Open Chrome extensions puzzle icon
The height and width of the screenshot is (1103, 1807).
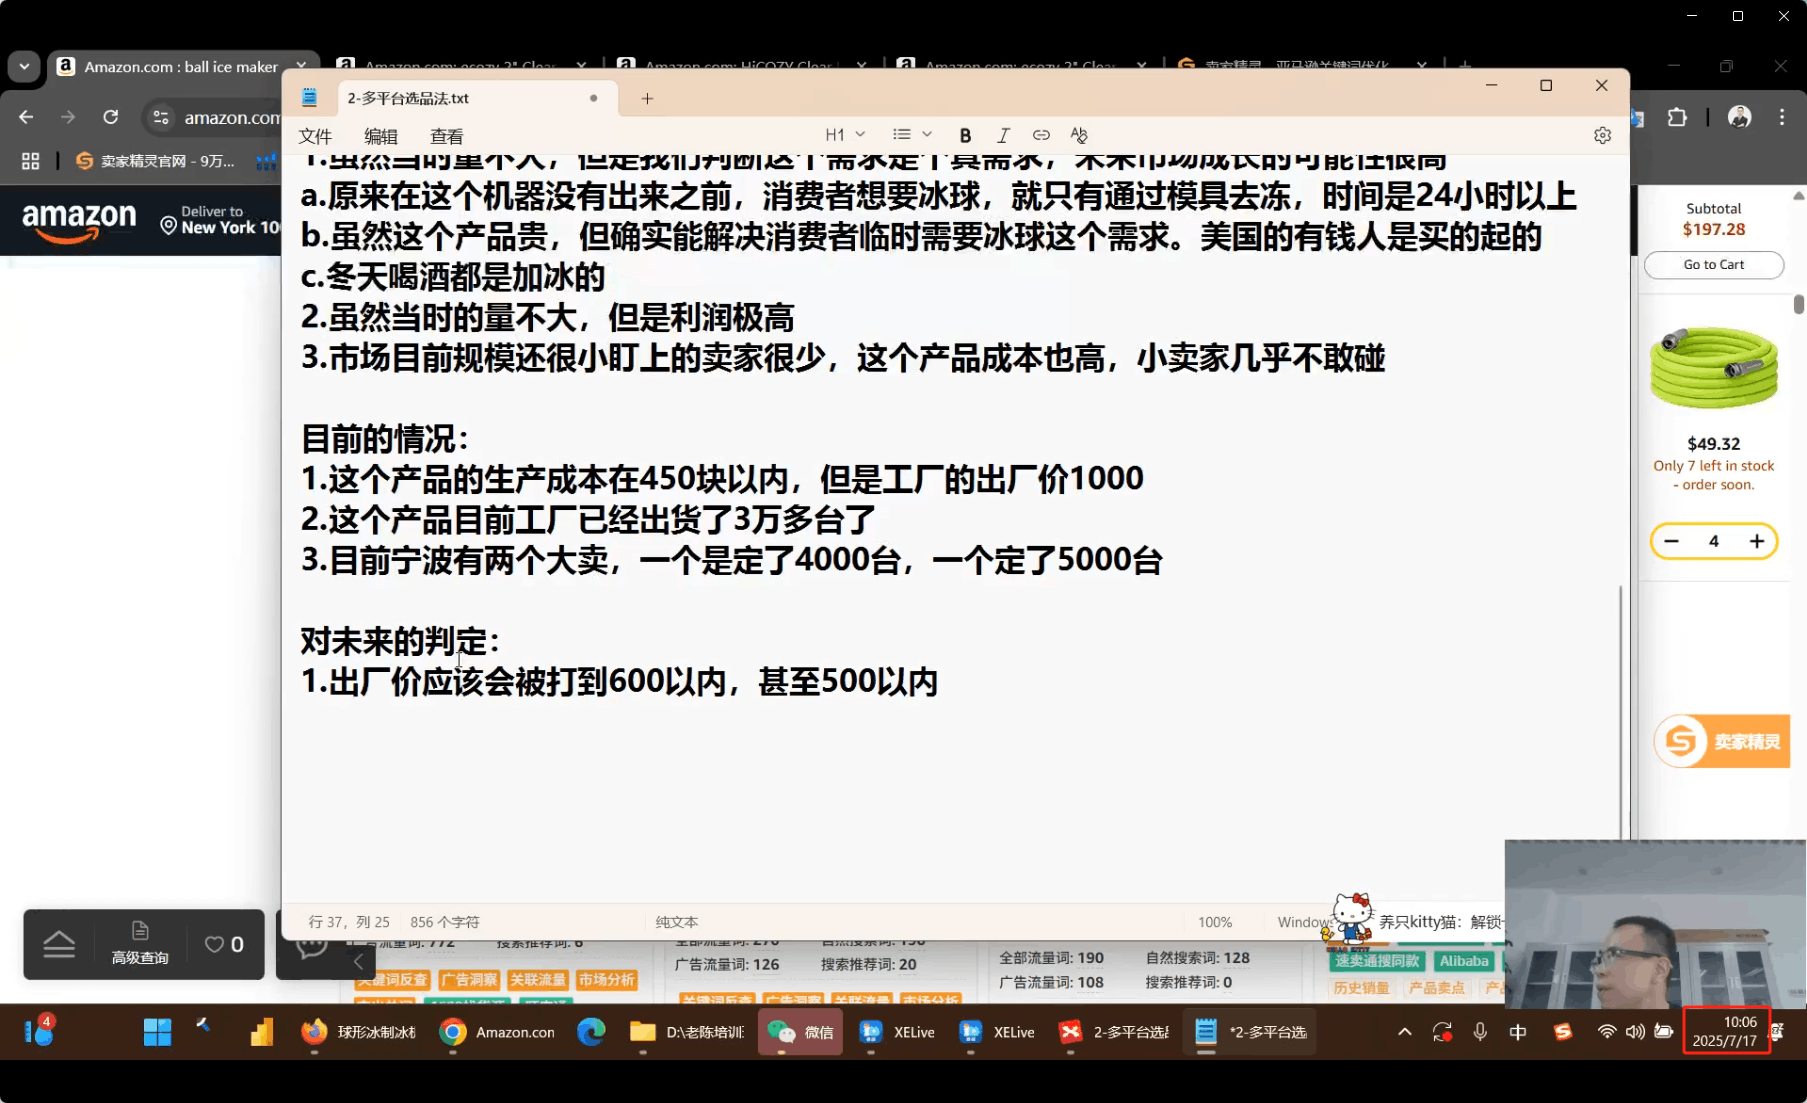coord(1677,117)
